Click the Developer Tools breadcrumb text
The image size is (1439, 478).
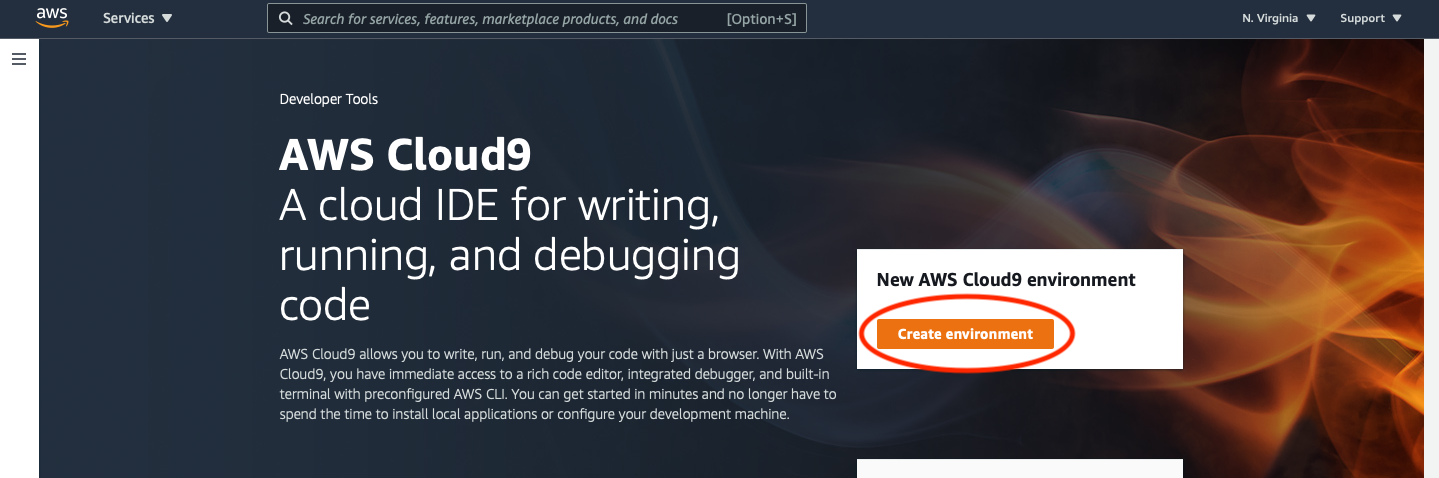coord(329,99)
